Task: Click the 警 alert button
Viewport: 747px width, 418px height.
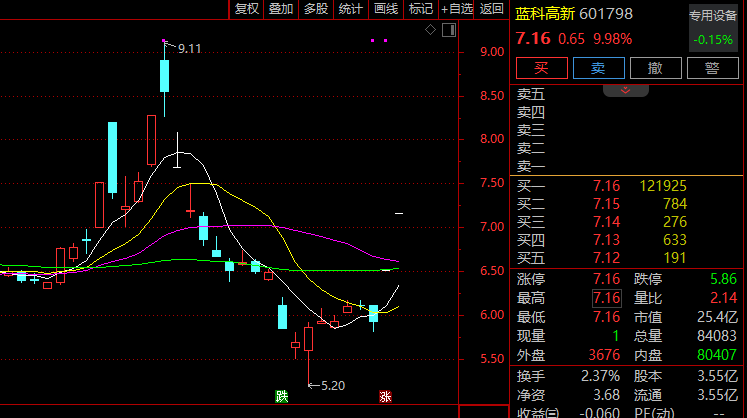Action: (x=713, y=68)
